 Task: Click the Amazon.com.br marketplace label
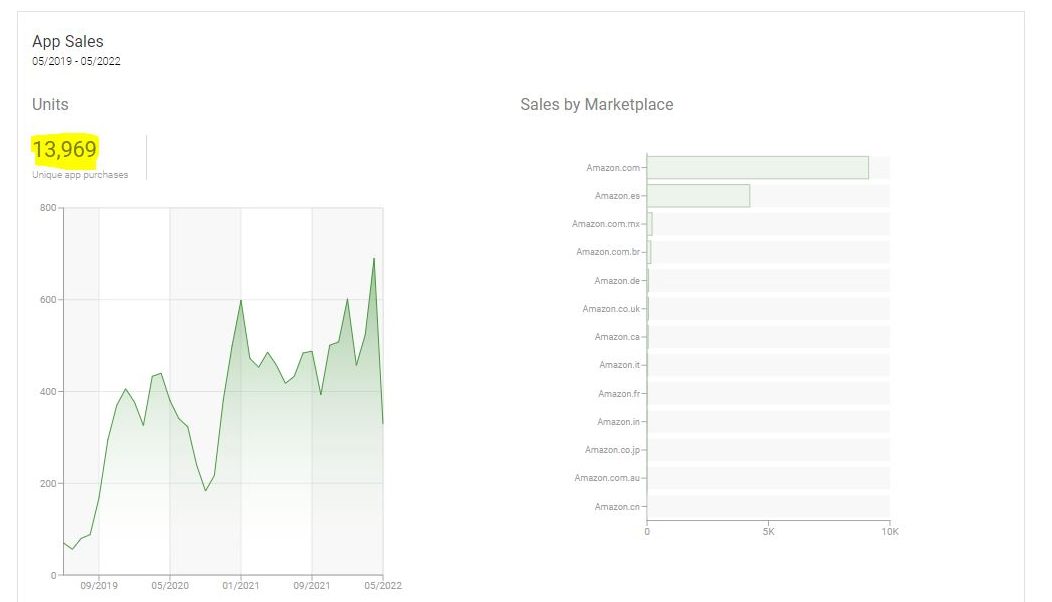tap(608, 252)
